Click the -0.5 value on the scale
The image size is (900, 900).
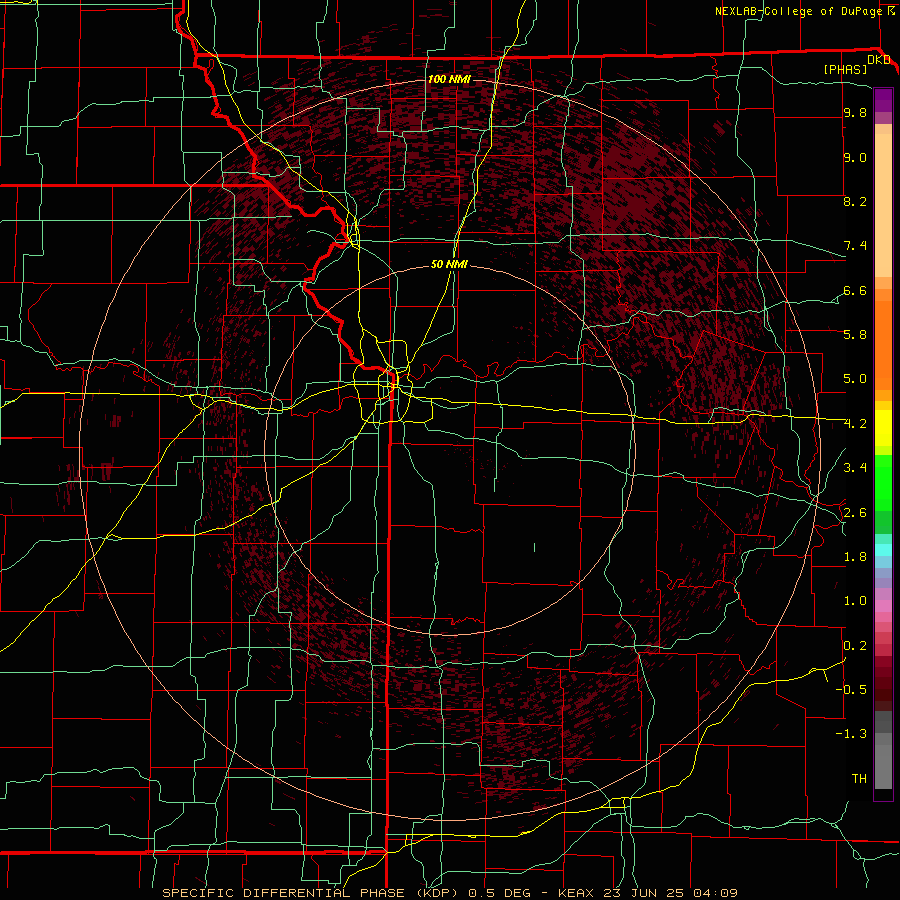[851, 689]
